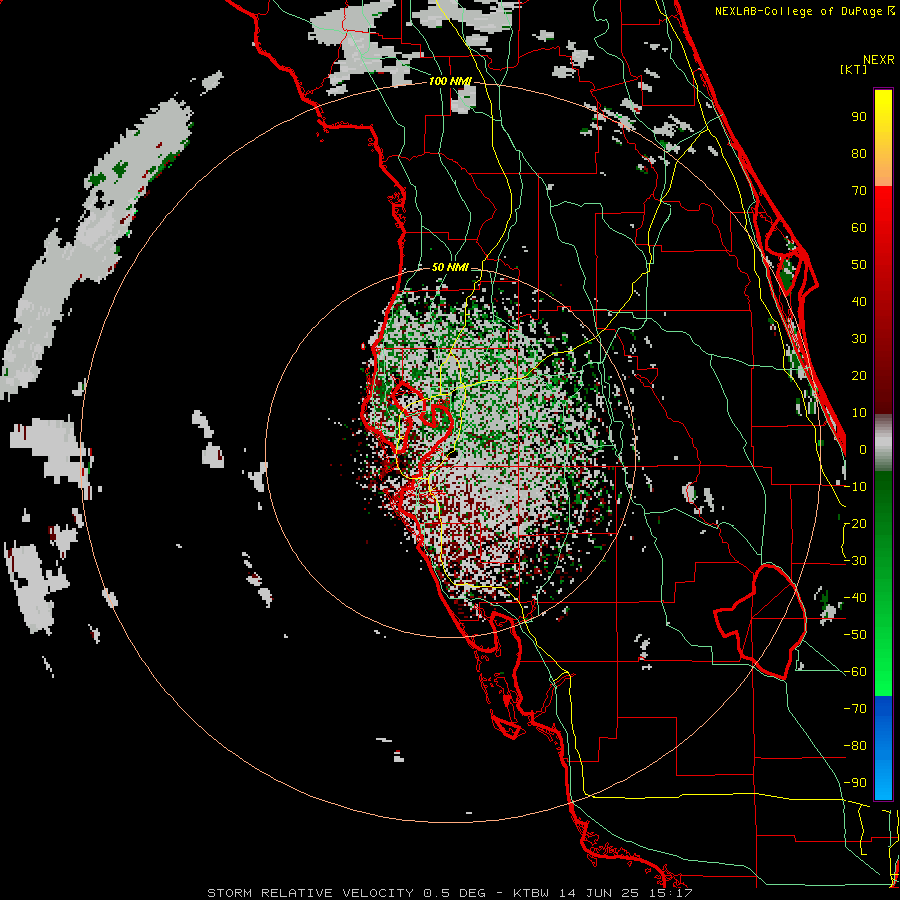Click the [KT] units label above color bar

(854, 69)
